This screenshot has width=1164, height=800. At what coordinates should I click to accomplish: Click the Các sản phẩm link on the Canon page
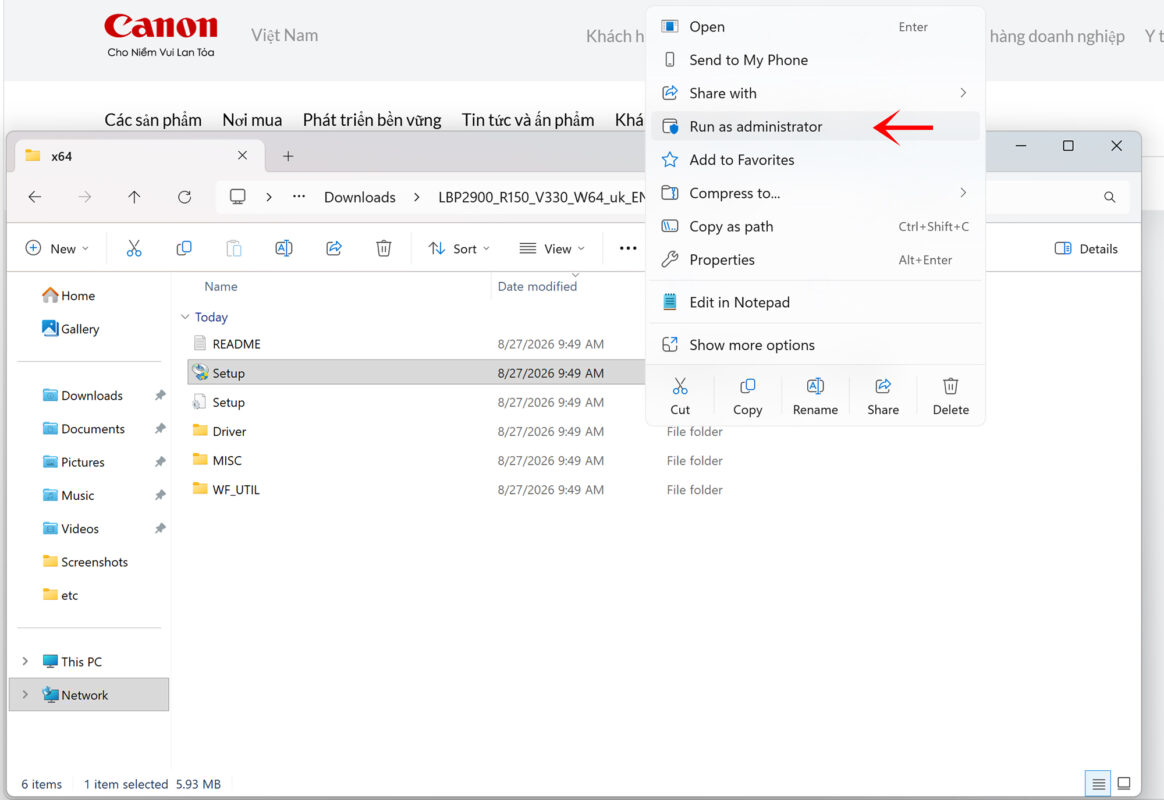[x=153, y=119]
